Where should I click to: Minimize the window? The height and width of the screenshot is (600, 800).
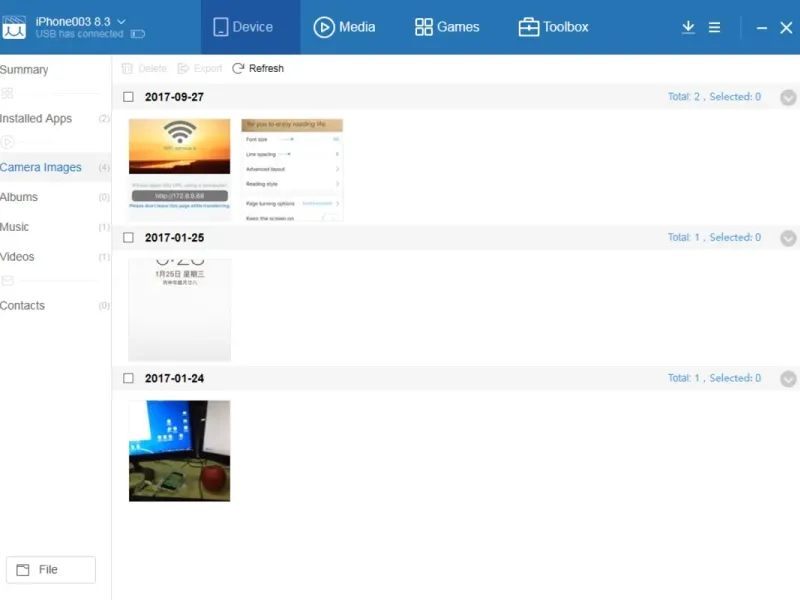tap(762, 28)
